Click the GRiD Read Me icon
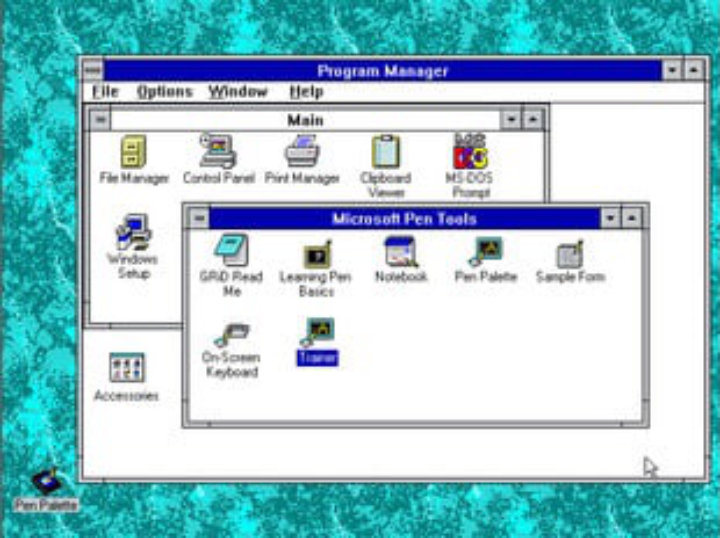This screenshot has width=720, height=538. (x=230, y=251)
